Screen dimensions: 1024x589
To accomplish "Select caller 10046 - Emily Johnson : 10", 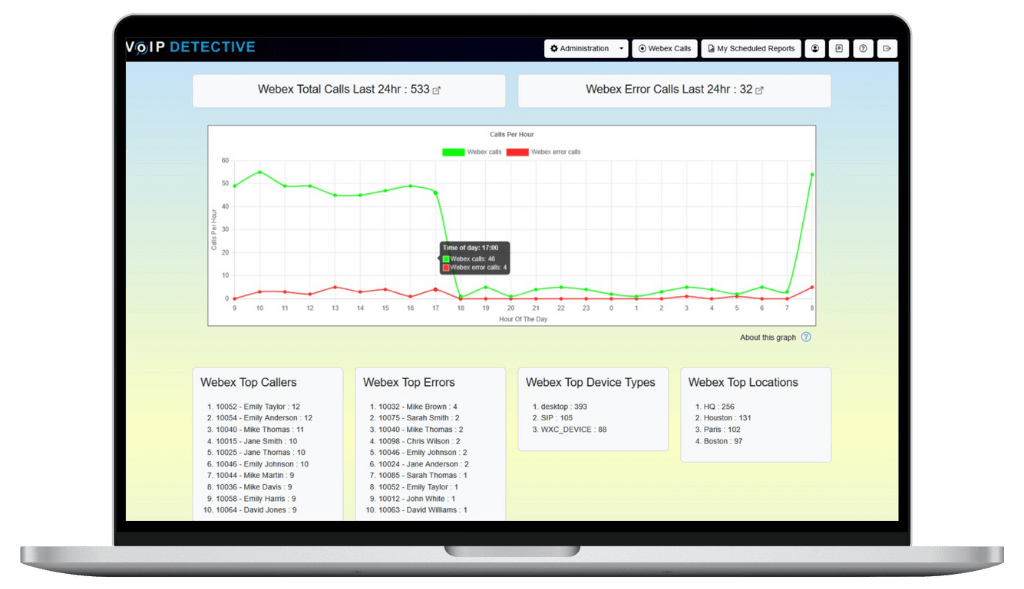I will pyautogui.click(x=262, y=464).
